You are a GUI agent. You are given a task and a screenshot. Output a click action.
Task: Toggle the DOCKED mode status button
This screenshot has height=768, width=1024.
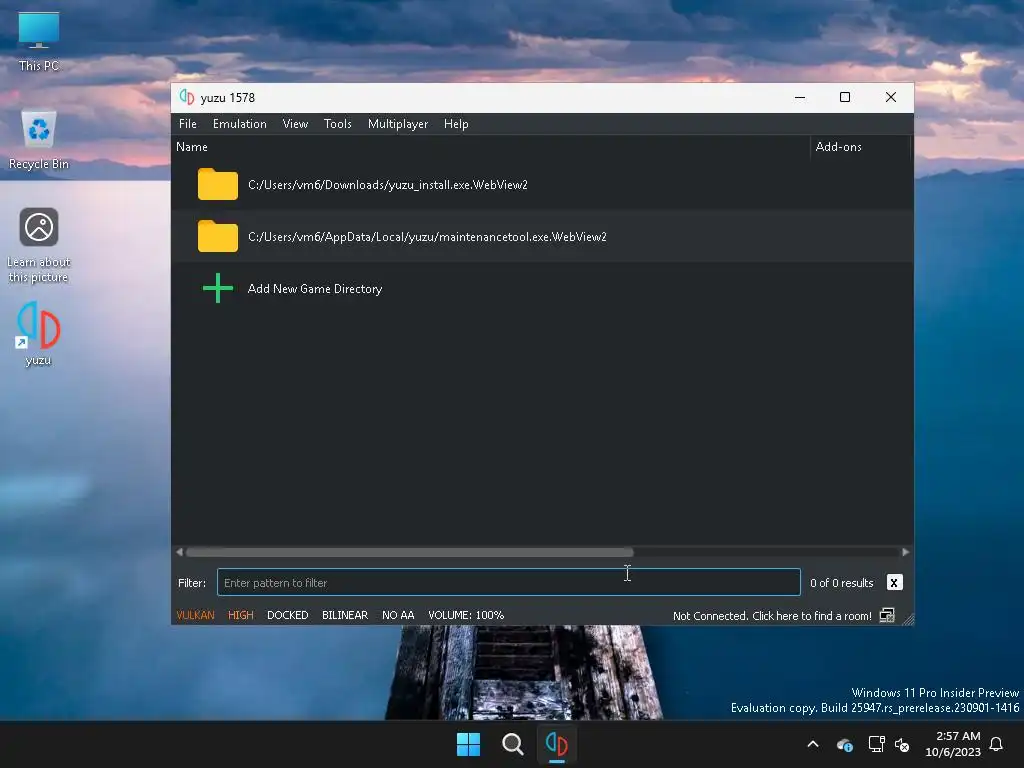287,615
